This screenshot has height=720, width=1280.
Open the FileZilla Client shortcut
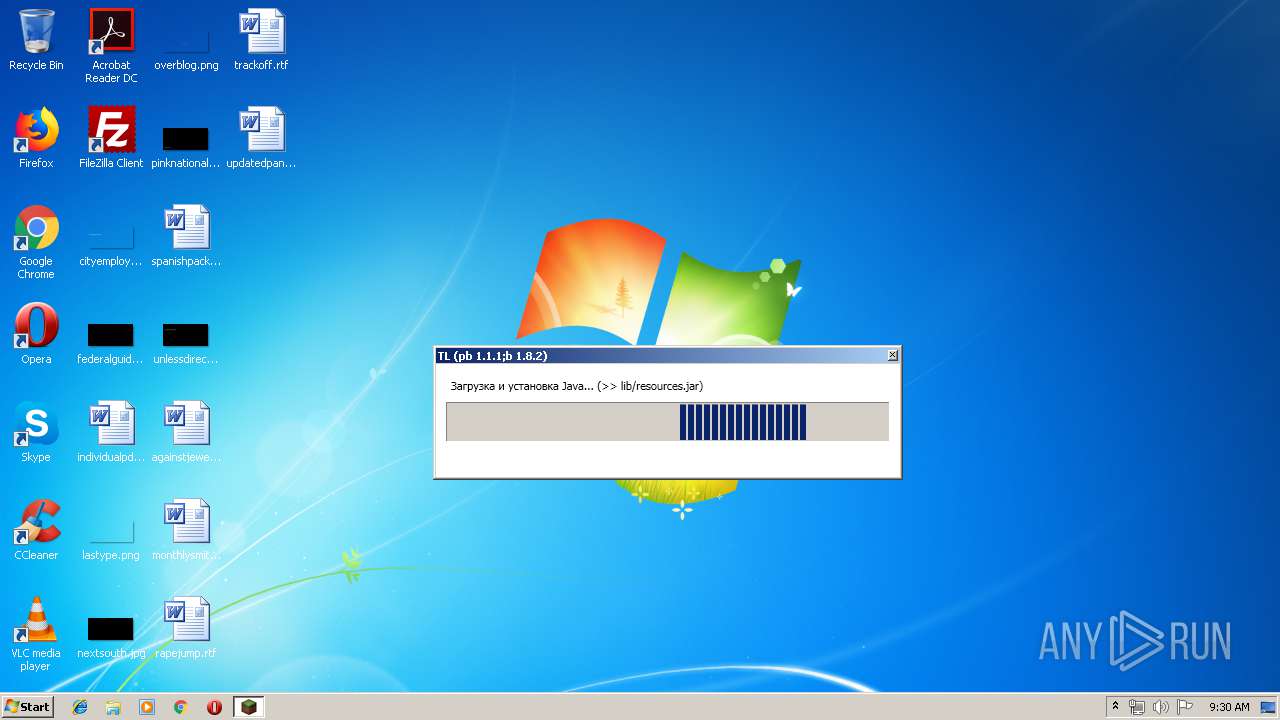click(x=111, y=138)
